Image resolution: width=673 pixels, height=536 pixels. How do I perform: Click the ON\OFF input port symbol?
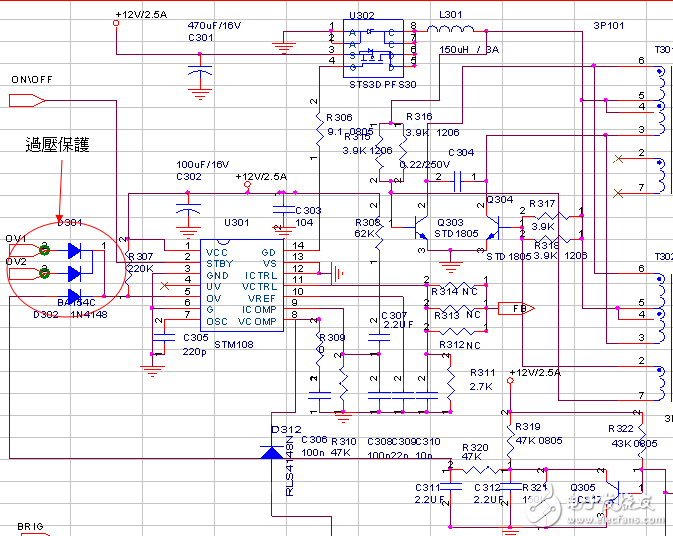(x=28, y=100)
